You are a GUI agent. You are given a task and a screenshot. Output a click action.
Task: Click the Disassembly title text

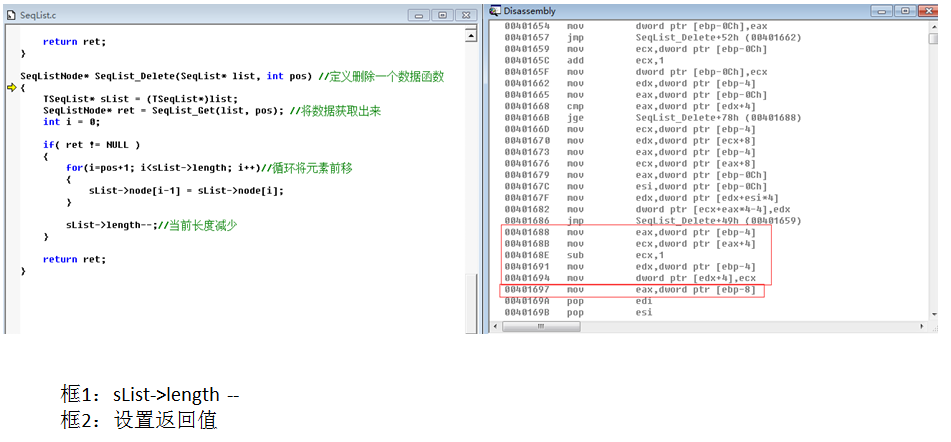(x=529, y=11)
